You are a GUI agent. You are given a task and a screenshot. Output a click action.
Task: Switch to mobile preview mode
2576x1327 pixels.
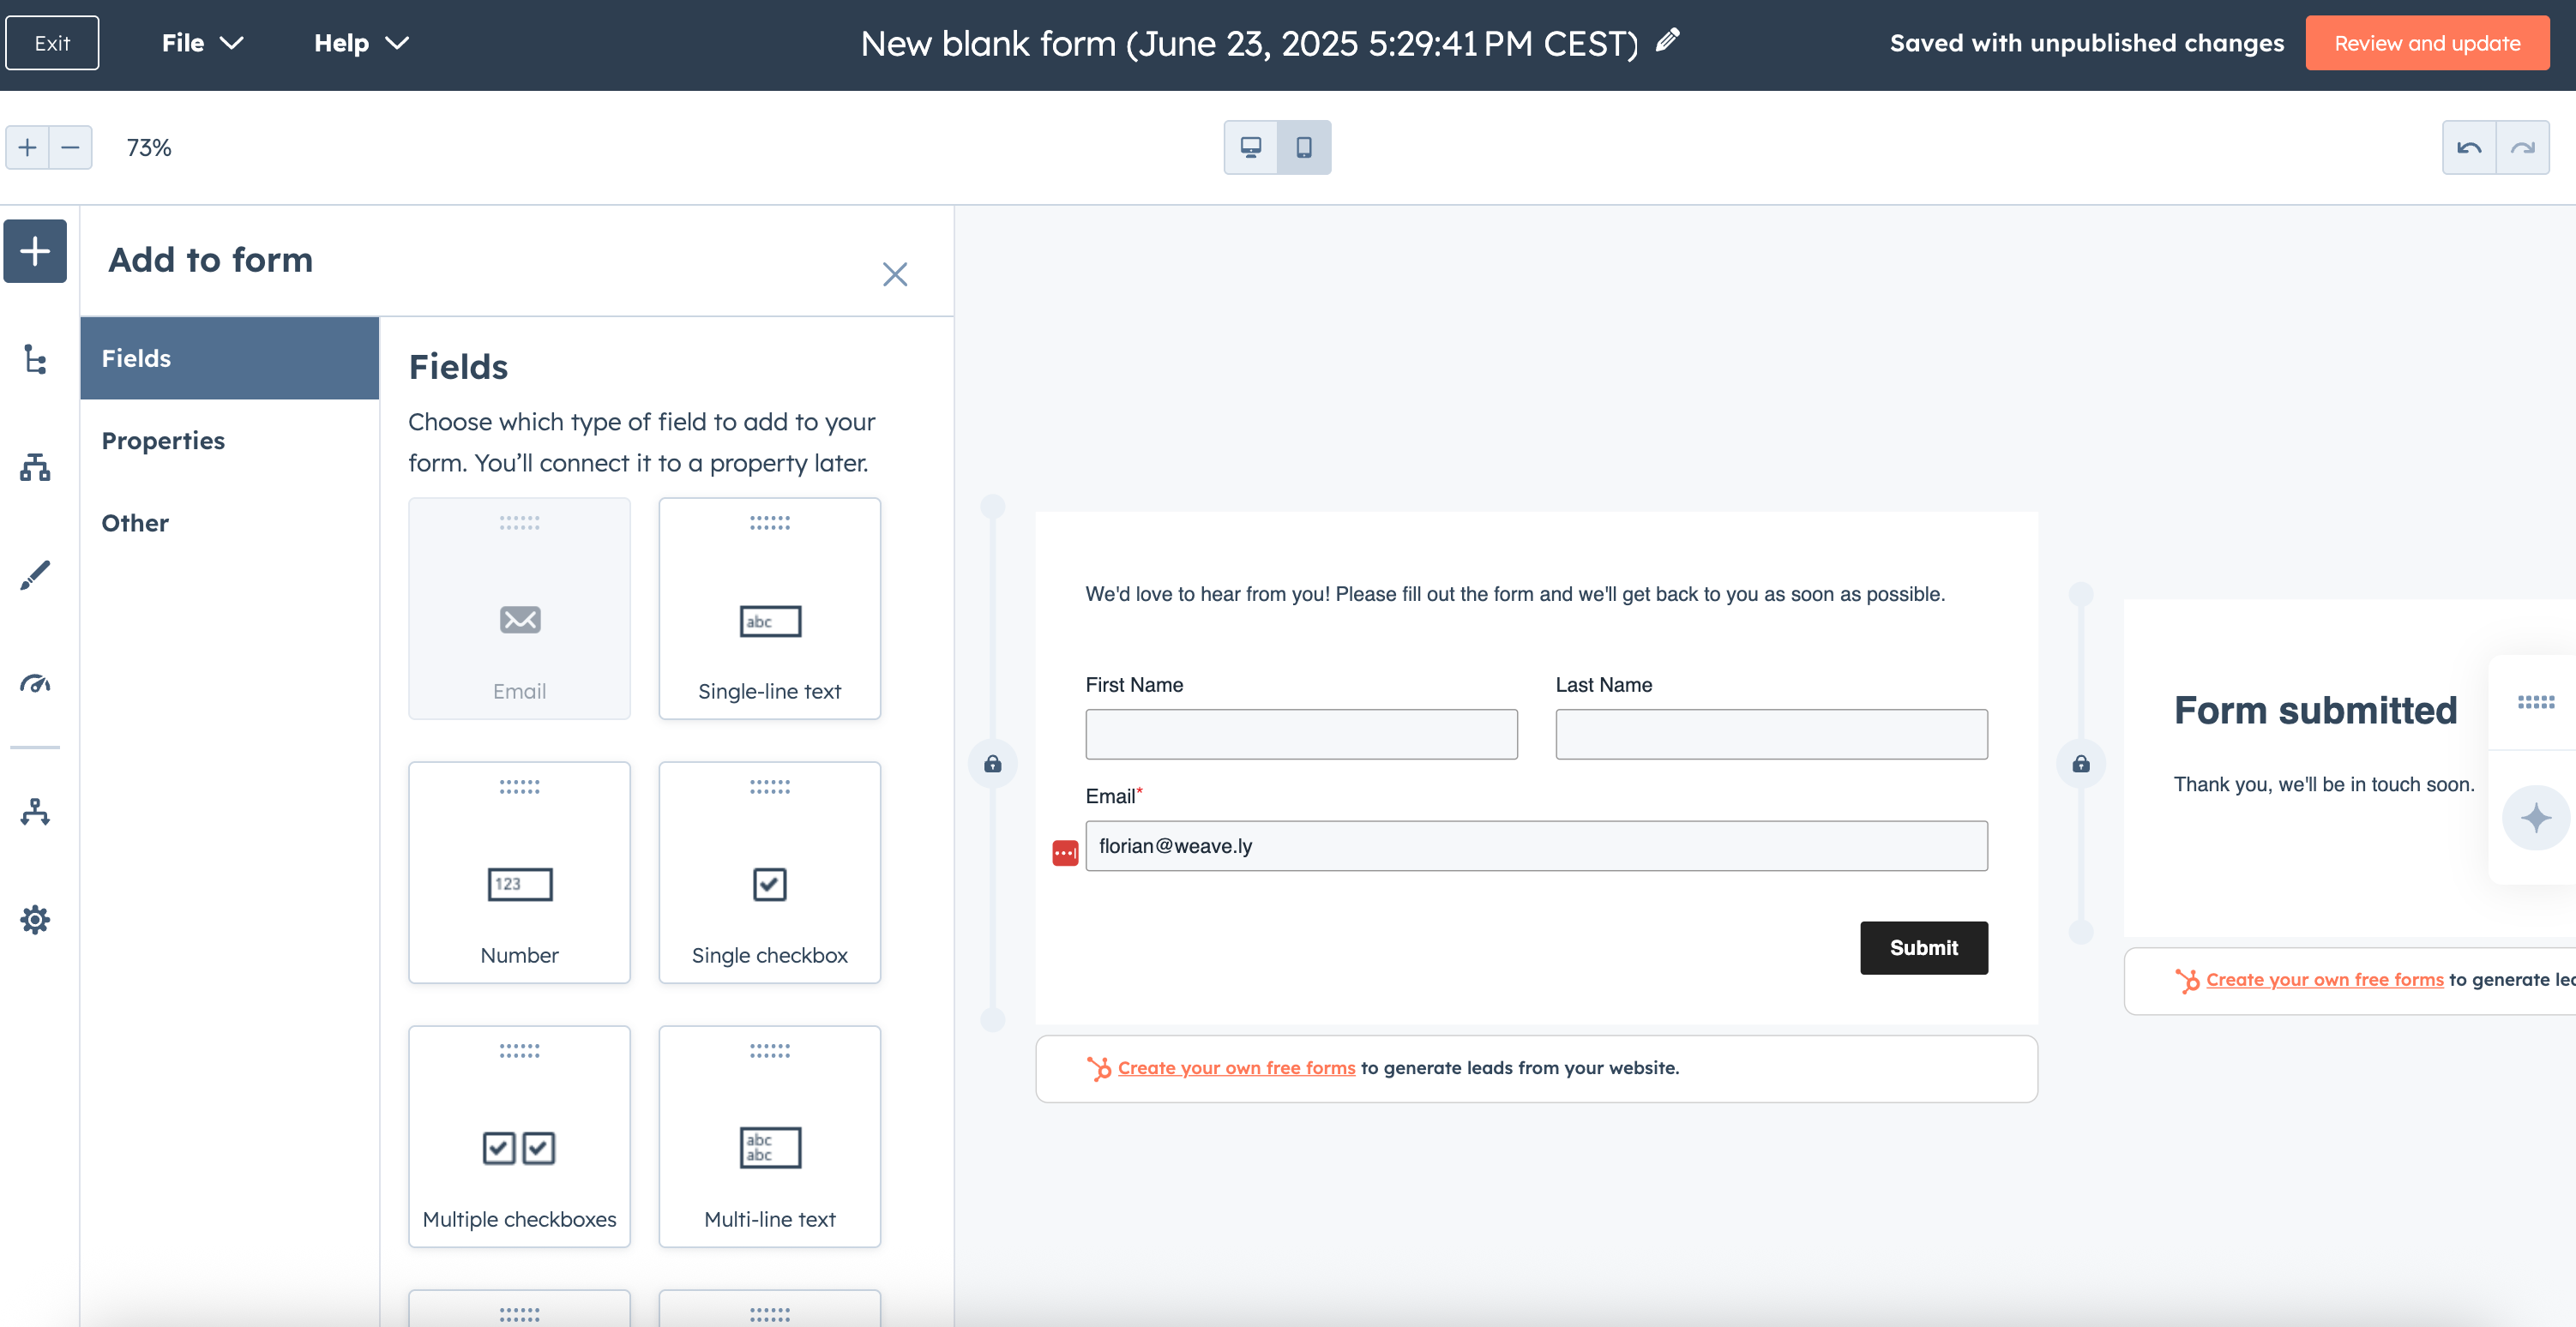point(1304,148)
